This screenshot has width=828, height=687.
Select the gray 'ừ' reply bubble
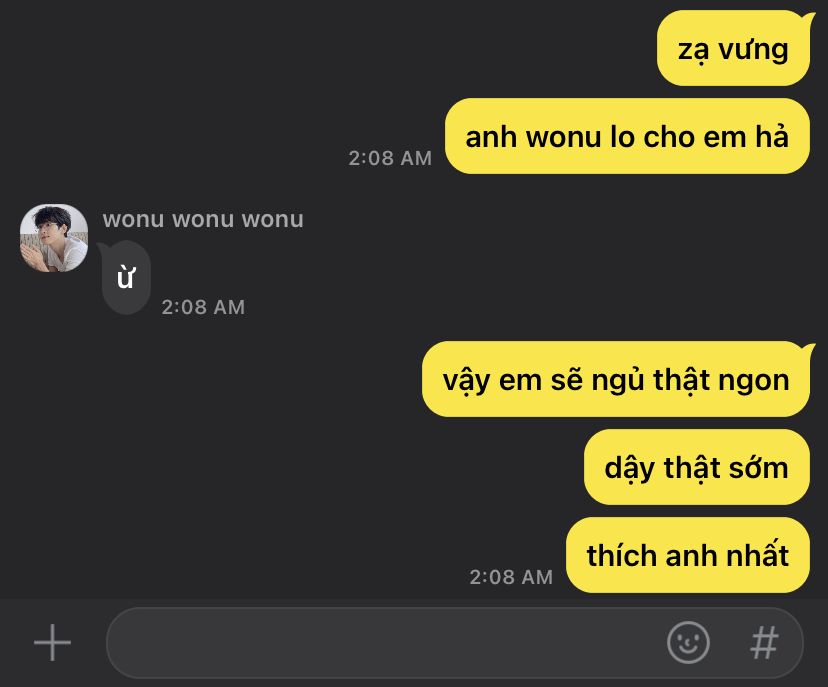(x=126, y=277)
